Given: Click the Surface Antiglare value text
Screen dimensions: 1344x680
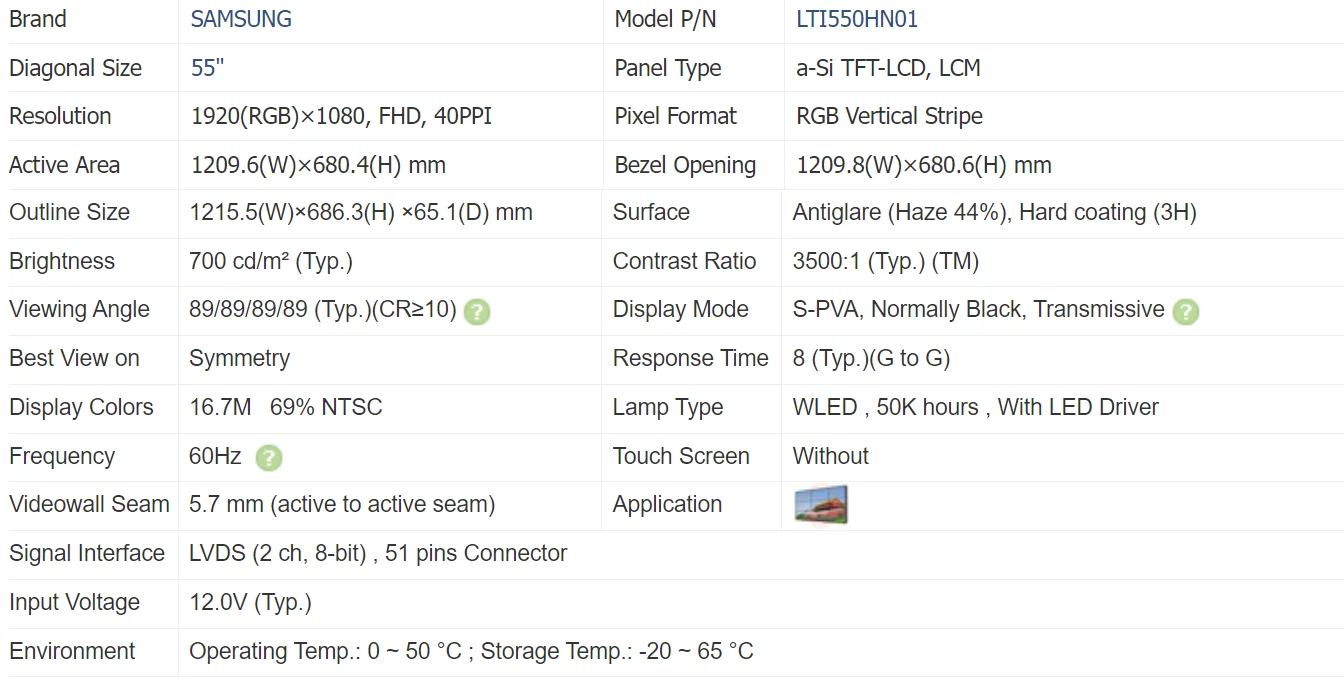Looking at the screenshot, I should tap(994, 212).
